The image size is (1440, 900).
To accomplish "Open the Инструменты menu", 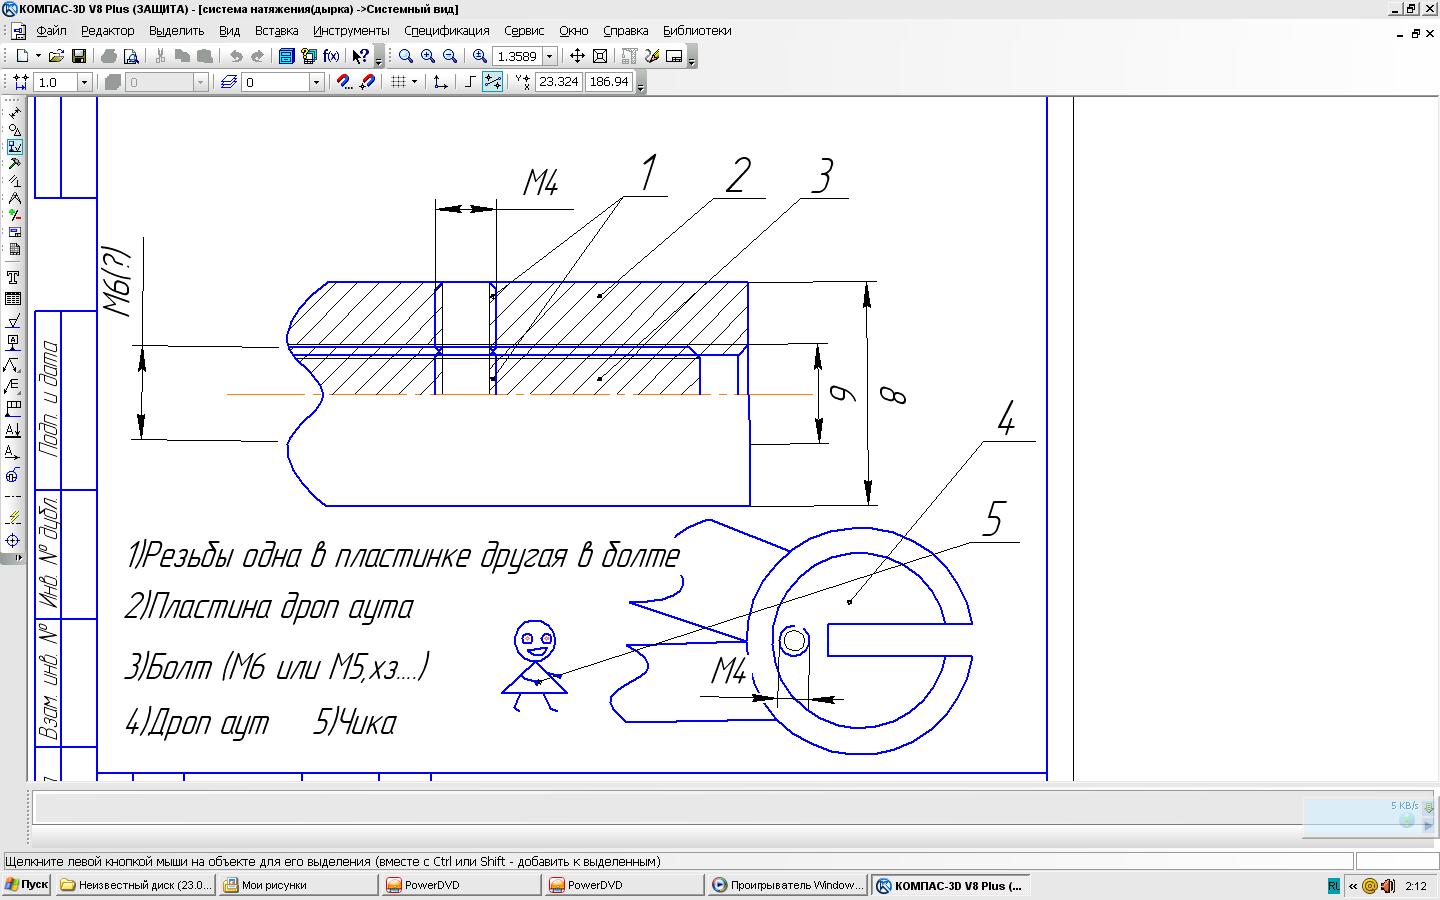I will tap(351, 31).
